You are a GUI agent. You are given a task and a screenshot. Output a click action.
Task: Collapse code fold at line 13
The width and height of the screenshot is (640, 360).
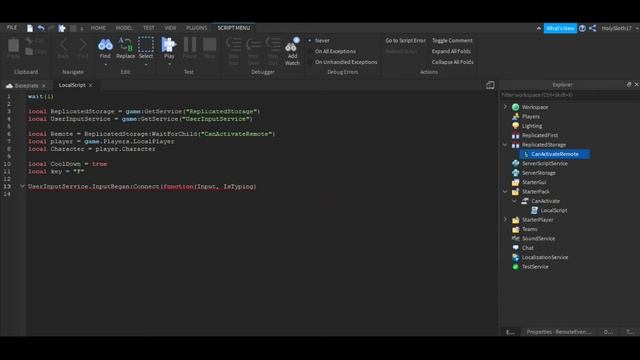22,186
